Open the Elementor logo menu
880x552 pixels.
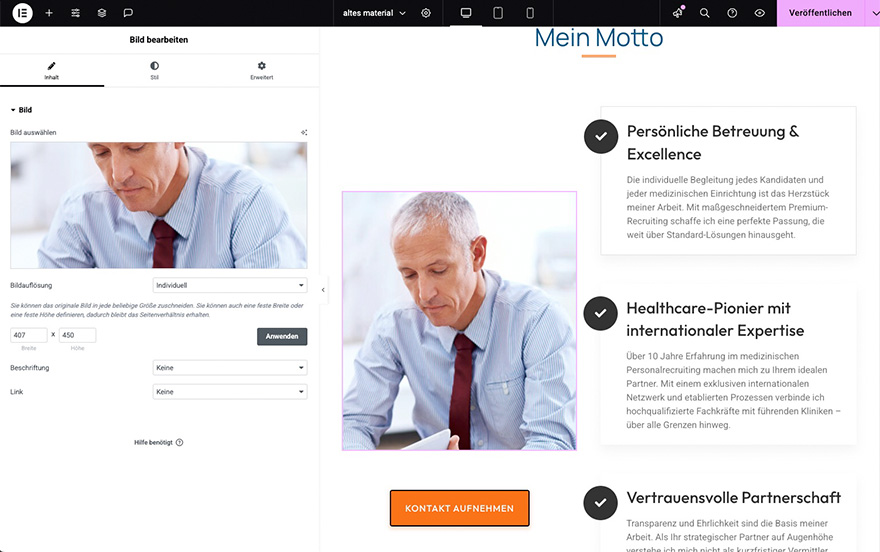click(x=22, y=12)
